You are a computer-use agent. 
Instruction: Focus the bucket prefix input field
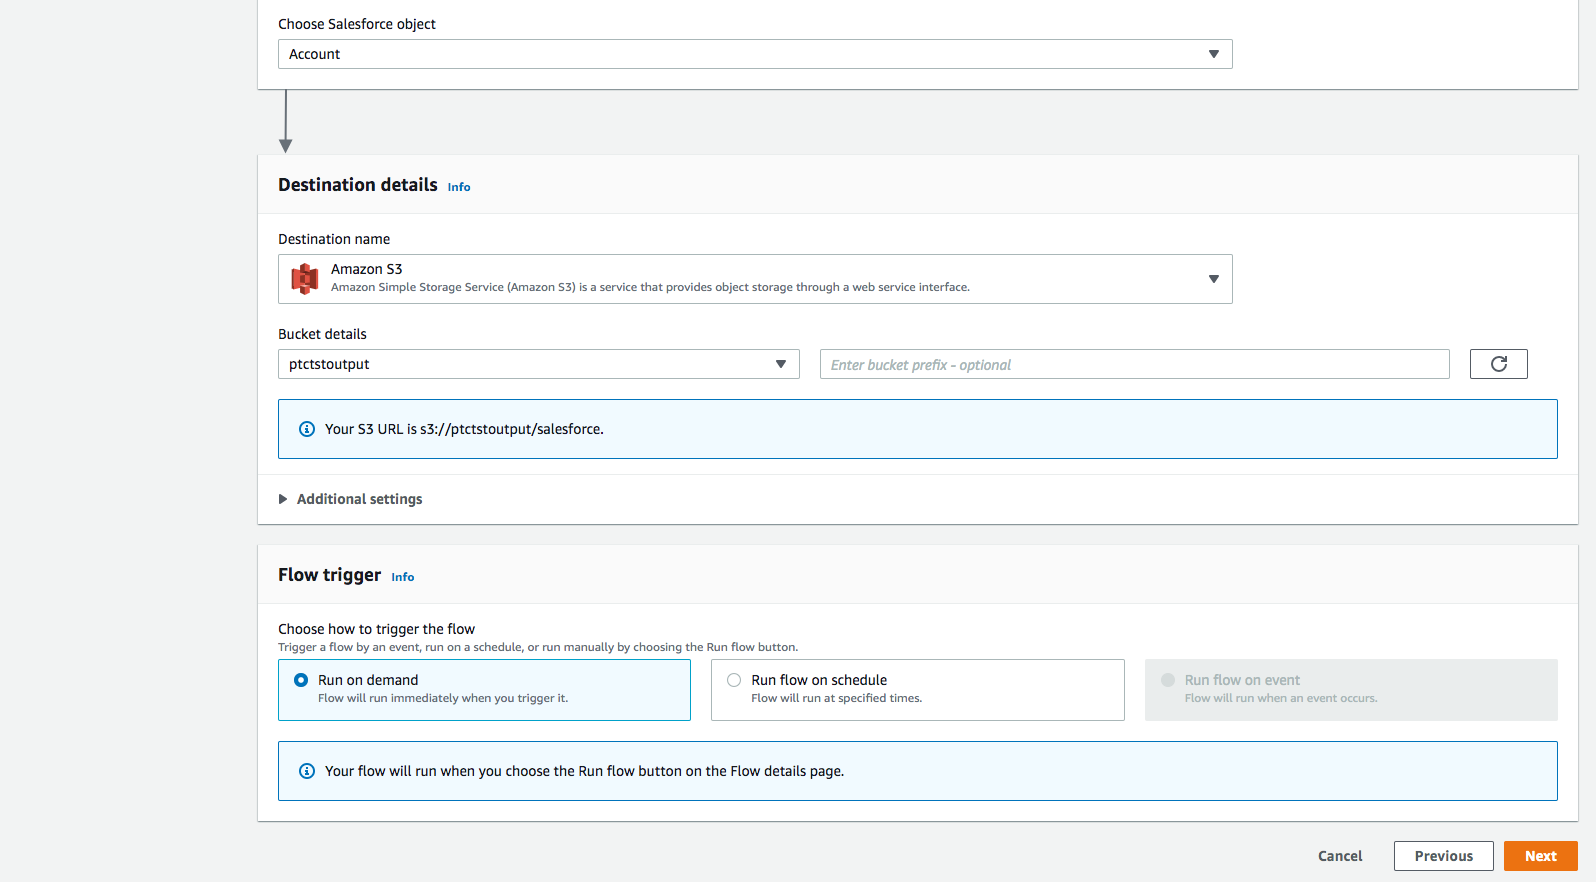(x=1134, y=364)
